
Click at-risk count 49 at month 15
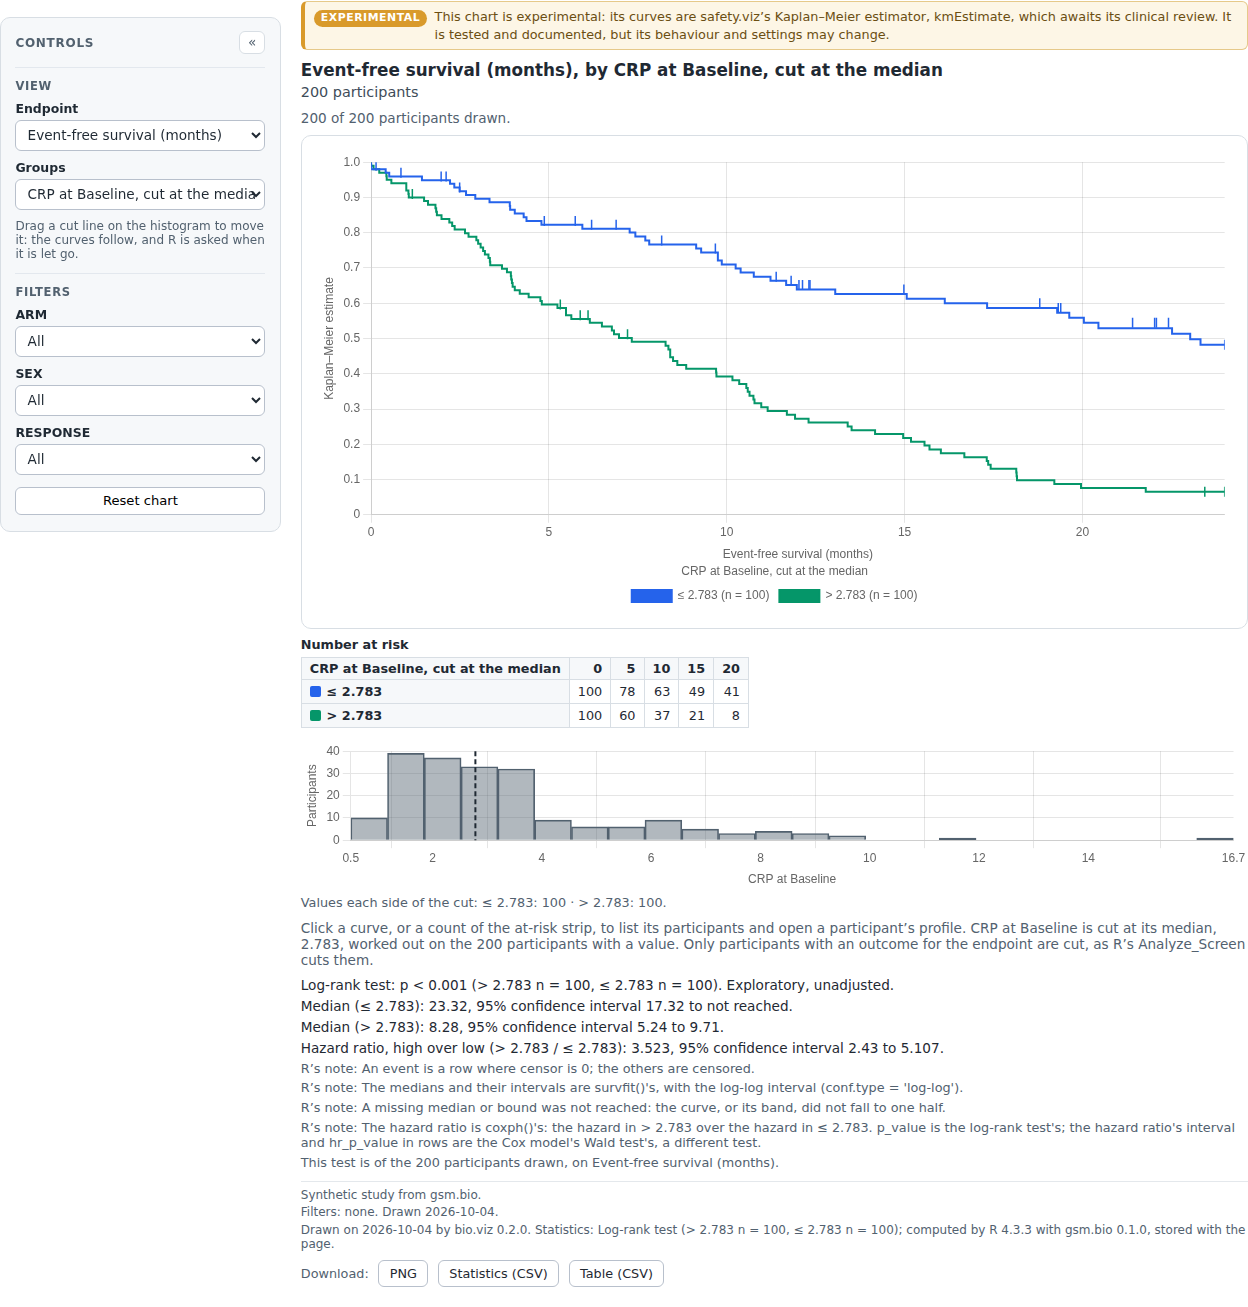coord(697,692)
